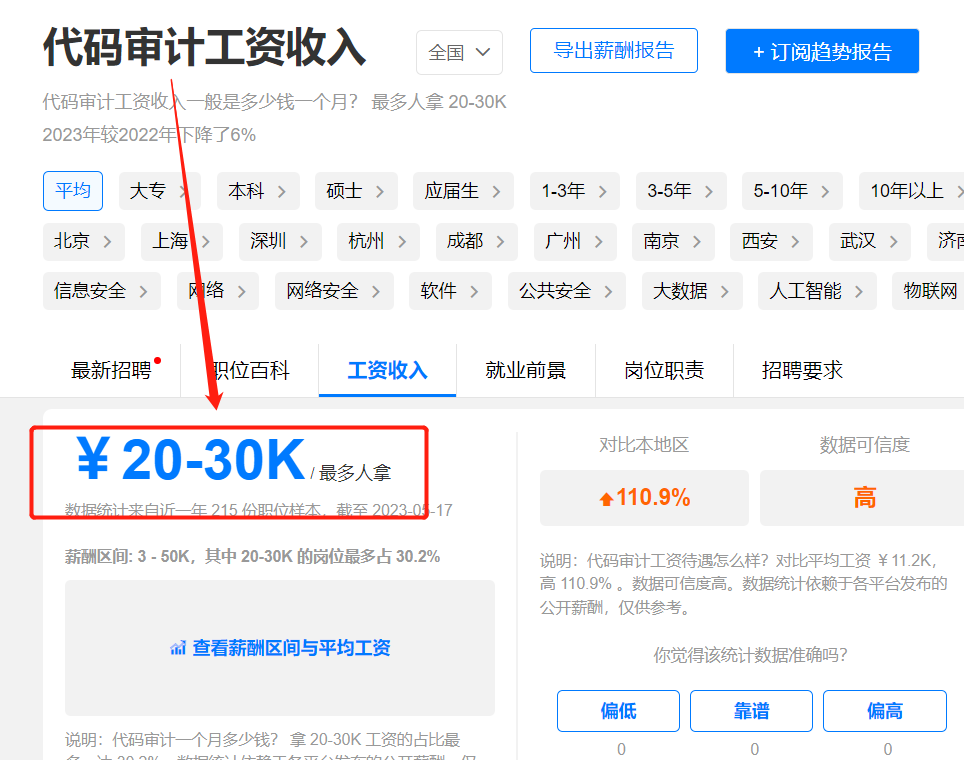Select the 平均 filter tag
This screenshot has height=760, width=964.
73,190
